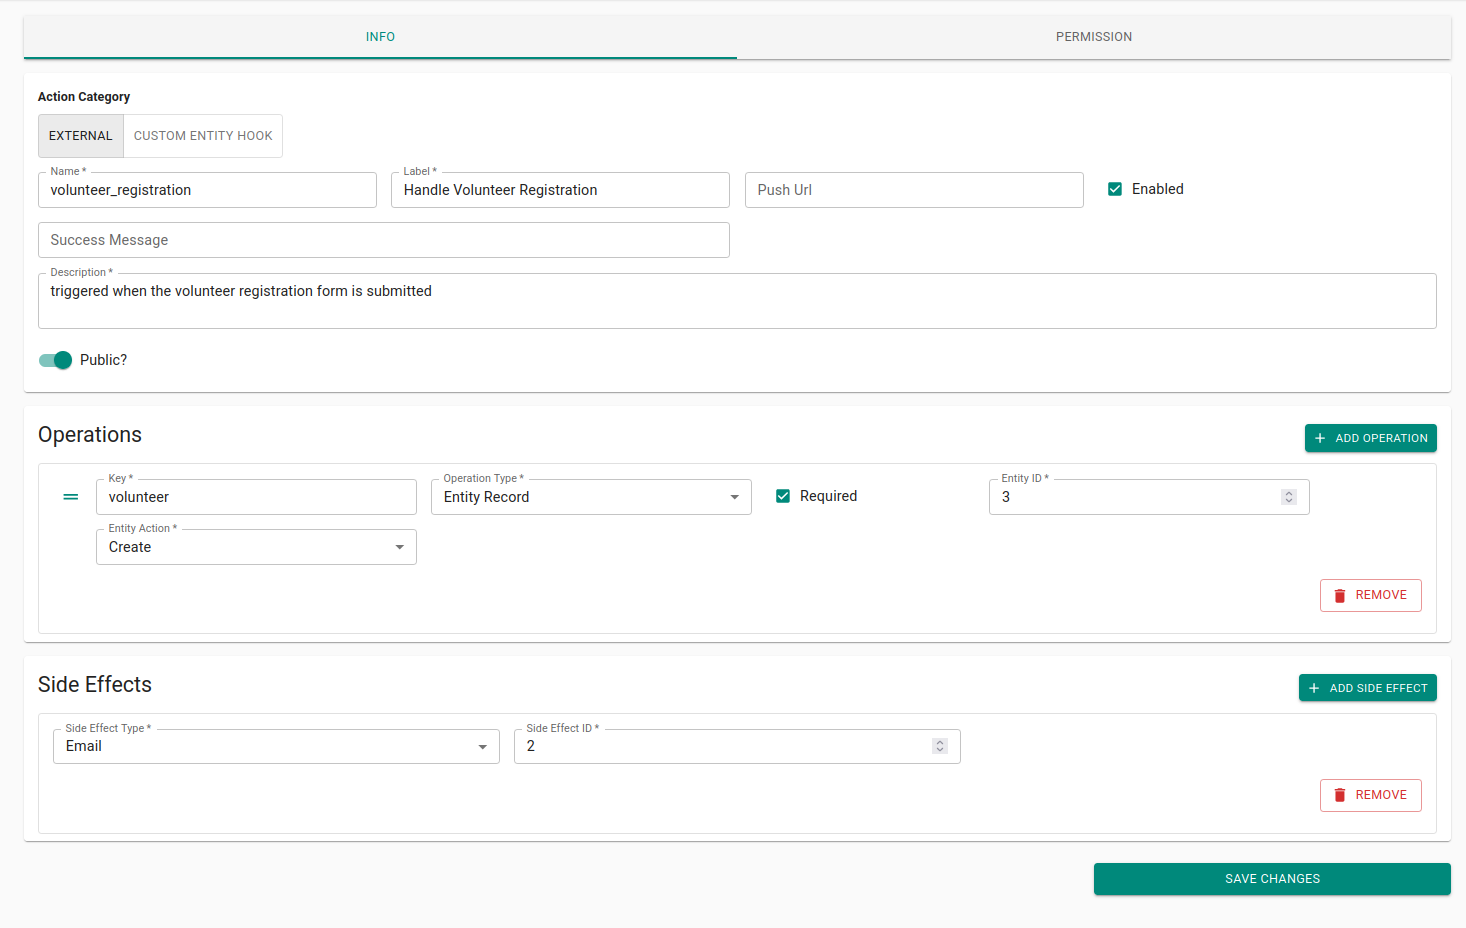Click the Entity ID field
Screen dimensions: 1466x928
point(1149,497)
